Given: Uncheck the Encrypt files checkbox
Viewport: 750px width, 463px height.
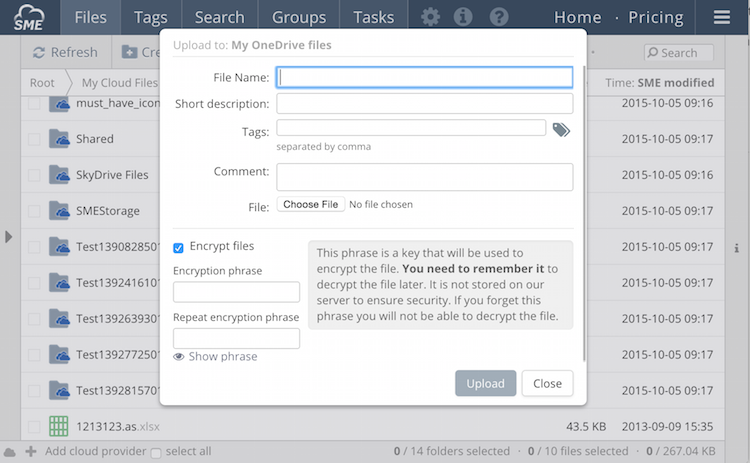Looking at the screenshot, I should tap(179, 247).
